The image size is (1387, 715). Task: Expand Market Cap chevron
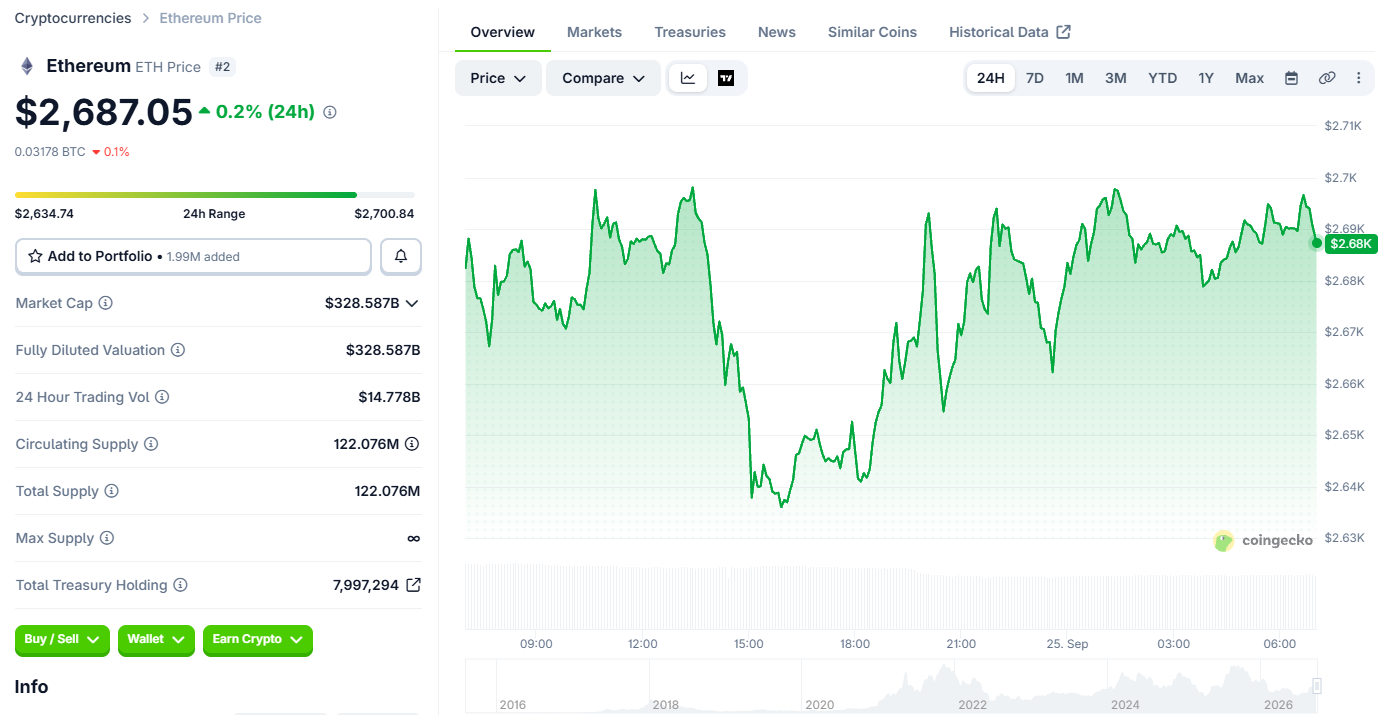pyautogui.click(x=412, y=303)
